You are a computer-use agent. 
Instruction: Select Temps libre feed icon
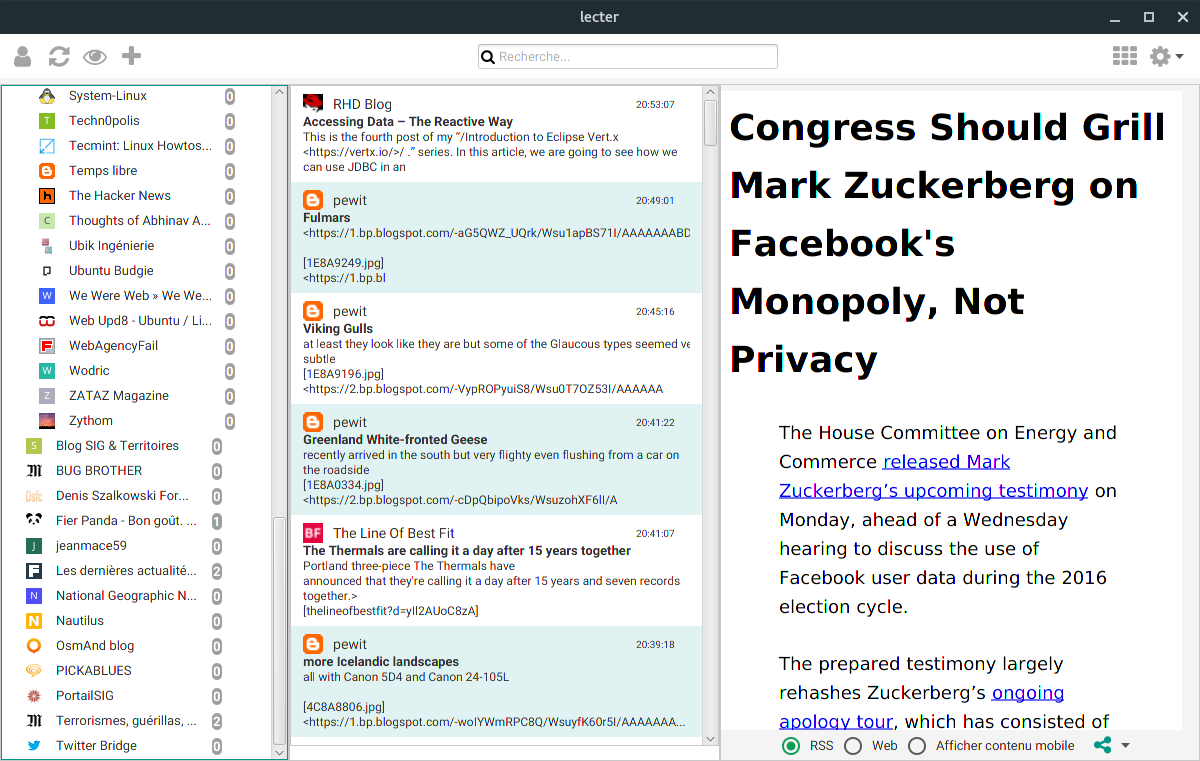[46, 171]
